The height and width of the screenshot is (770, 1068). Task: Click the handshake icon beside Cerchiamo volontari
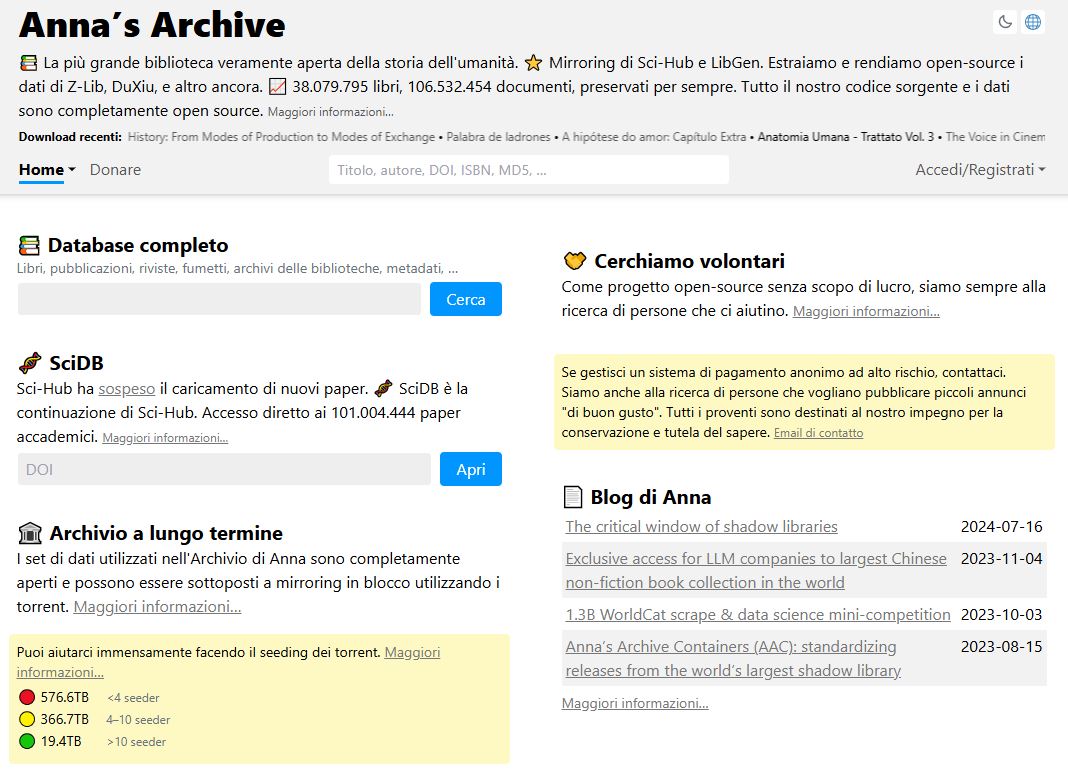[574, 261]
